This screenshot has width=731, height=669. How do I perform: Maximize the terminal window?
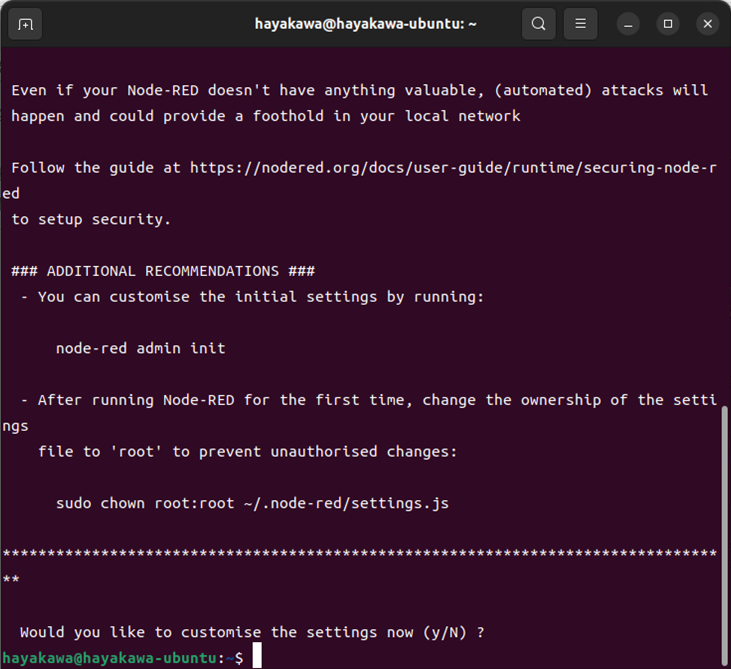(668, 24)
